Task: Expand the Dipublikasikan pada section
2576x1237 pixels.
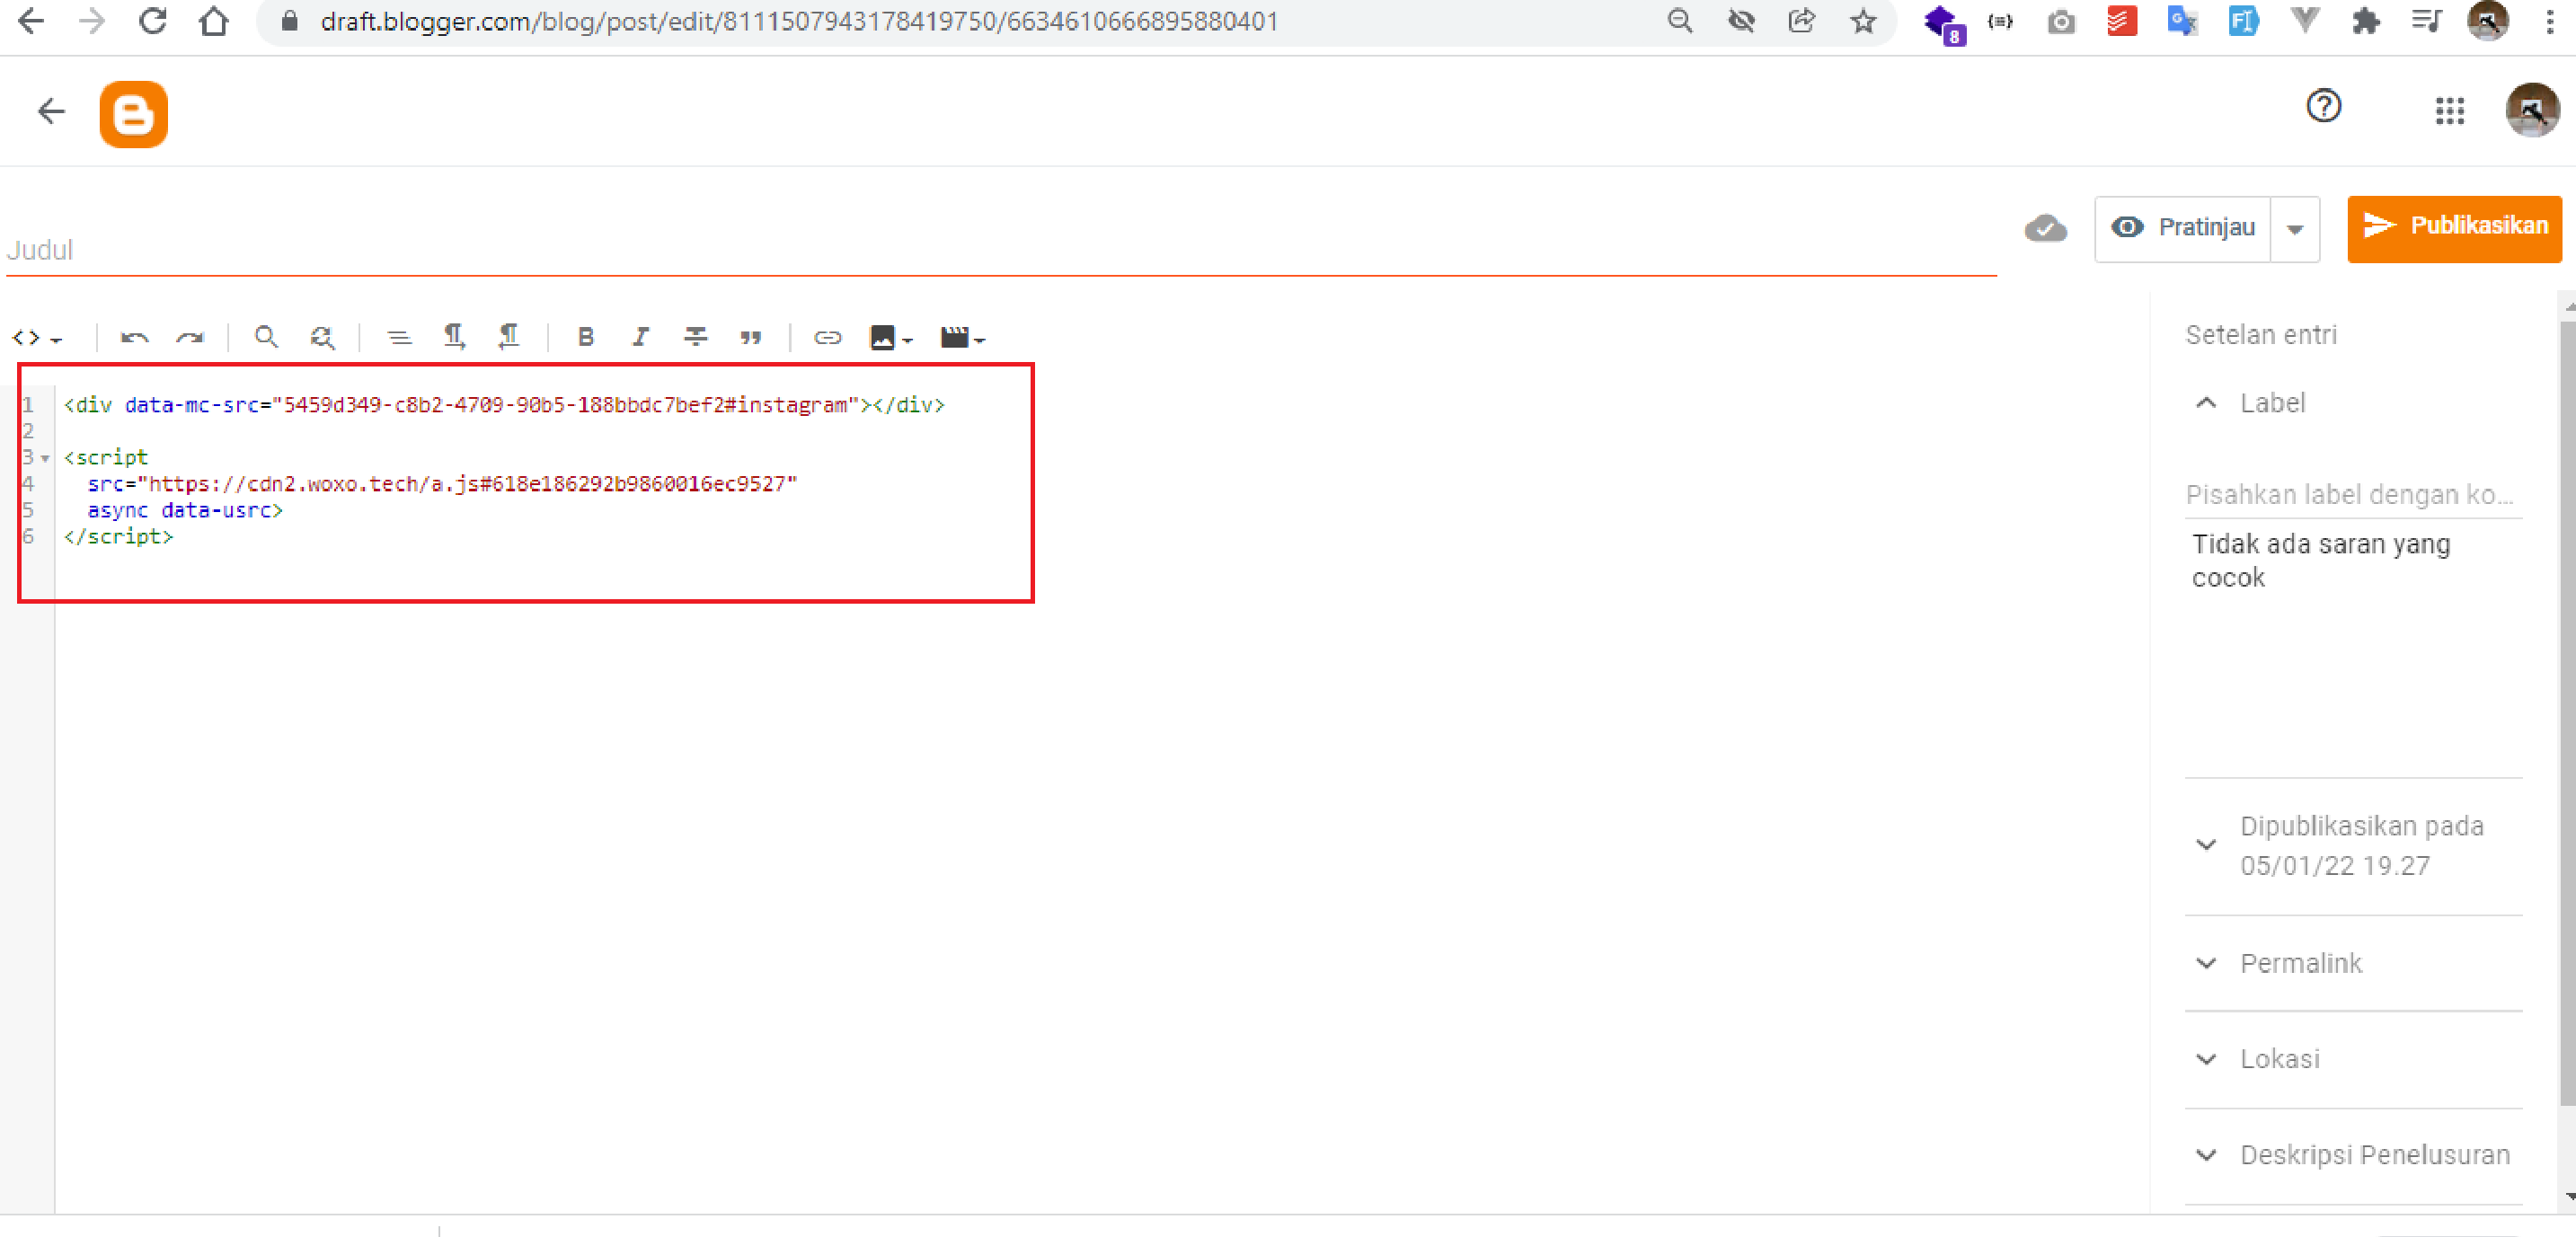Action: point(2206,845)
